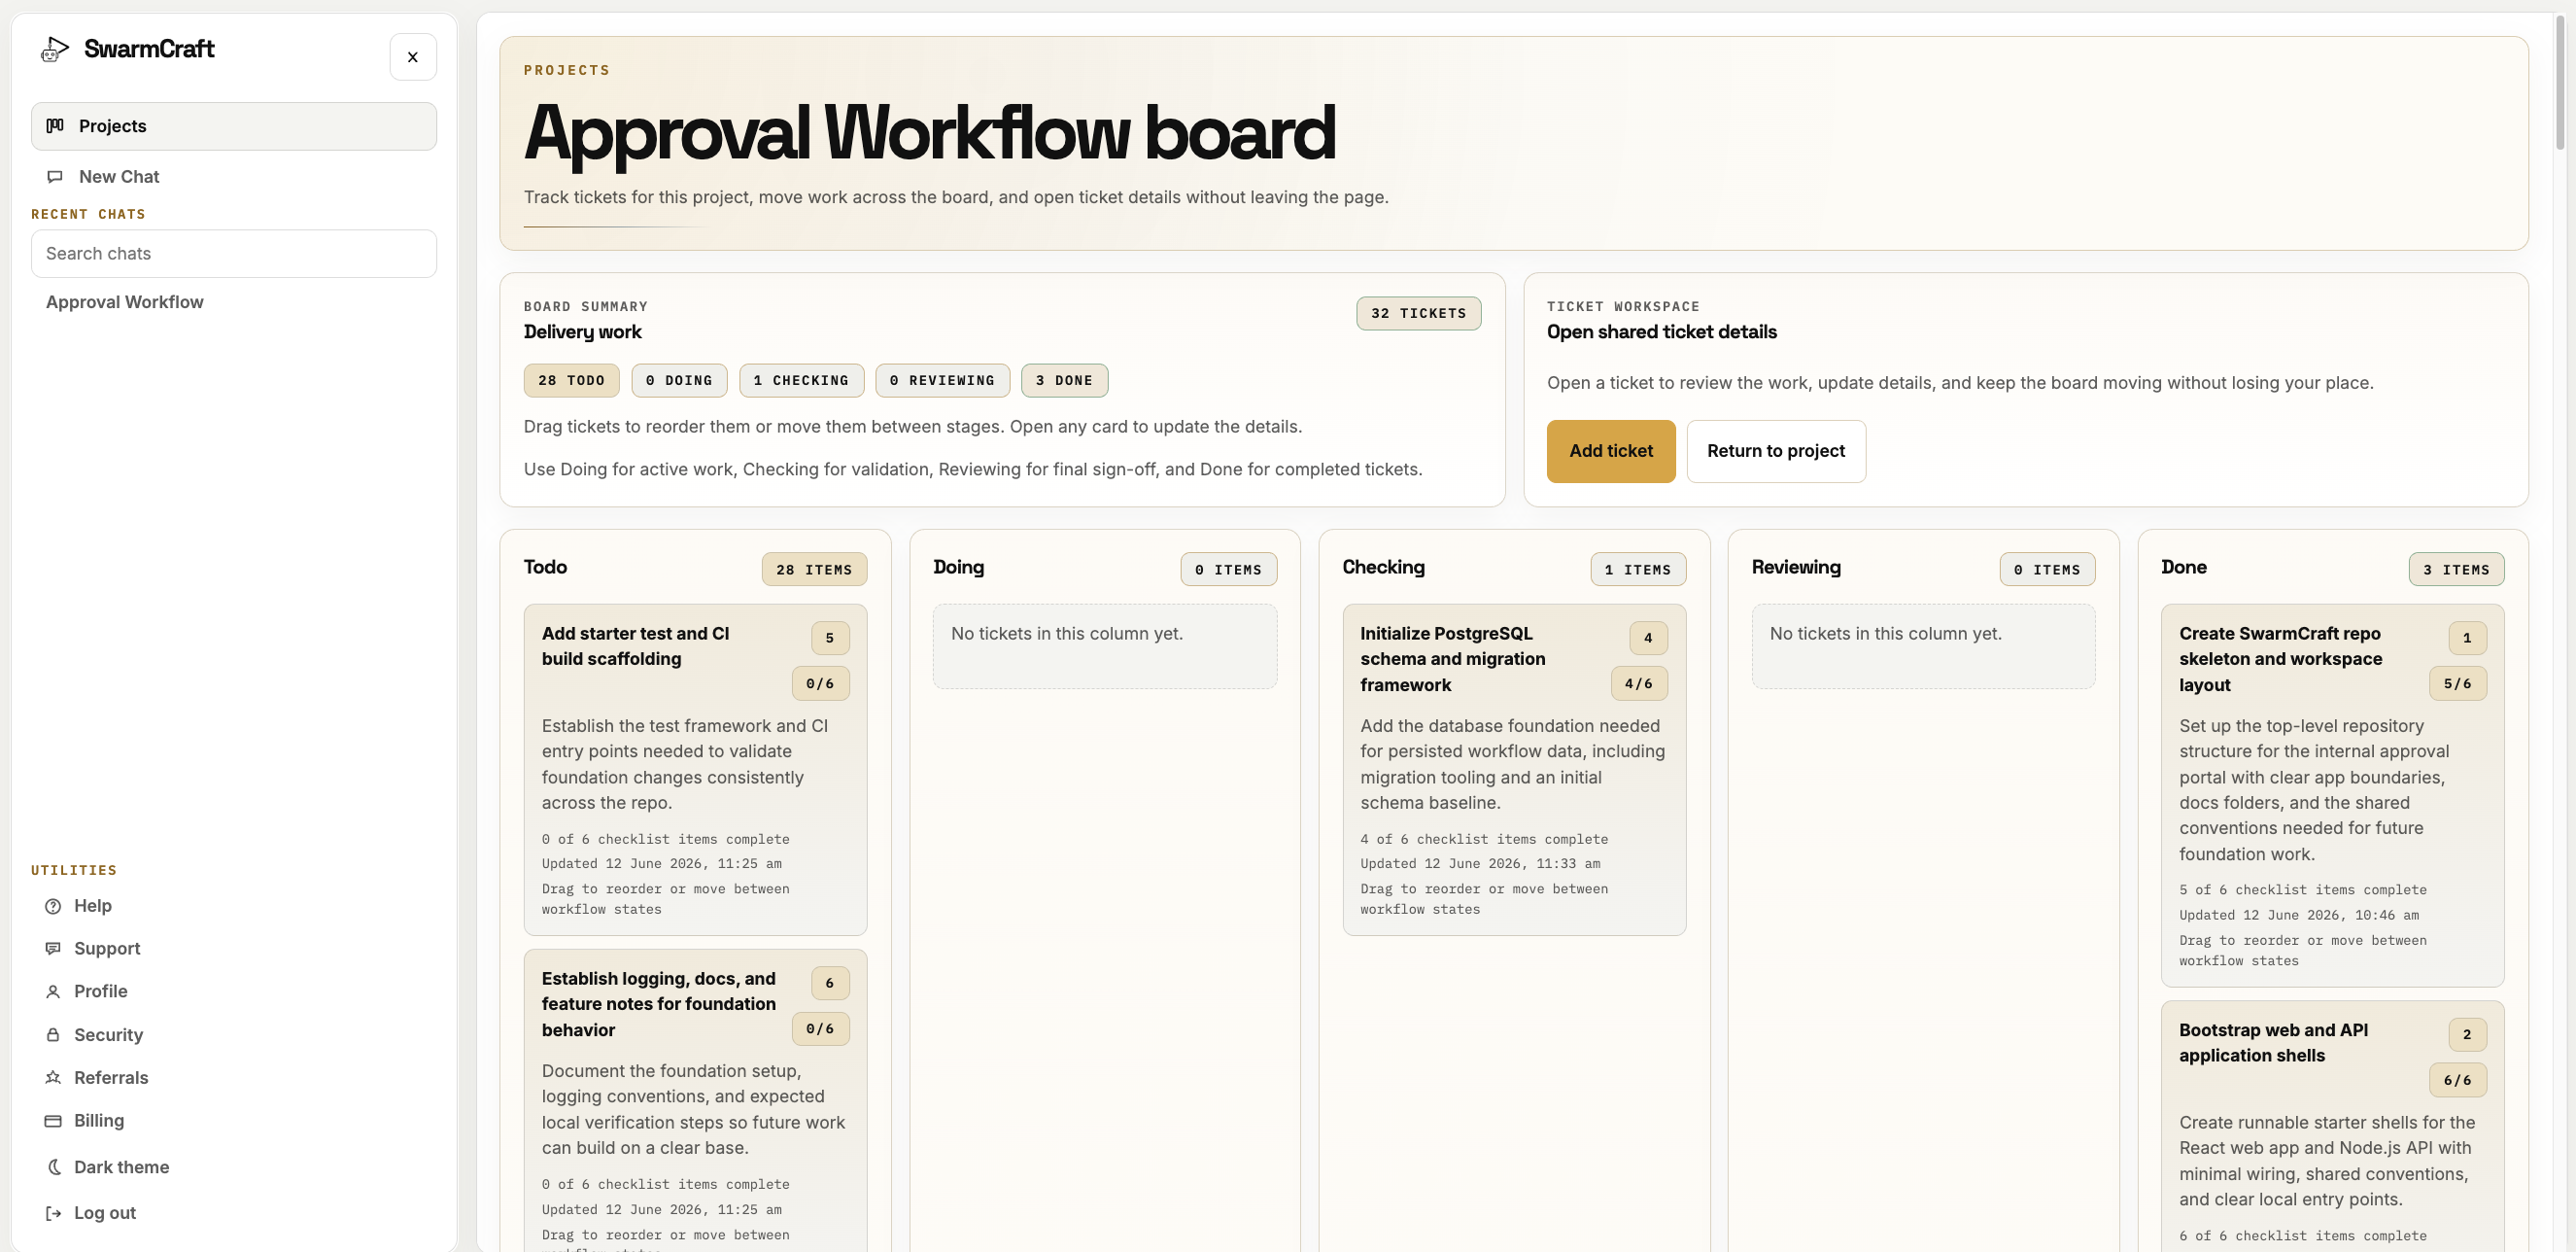Click the Reviewing column 0 ITEMS badge

(x=2047, y=569)
